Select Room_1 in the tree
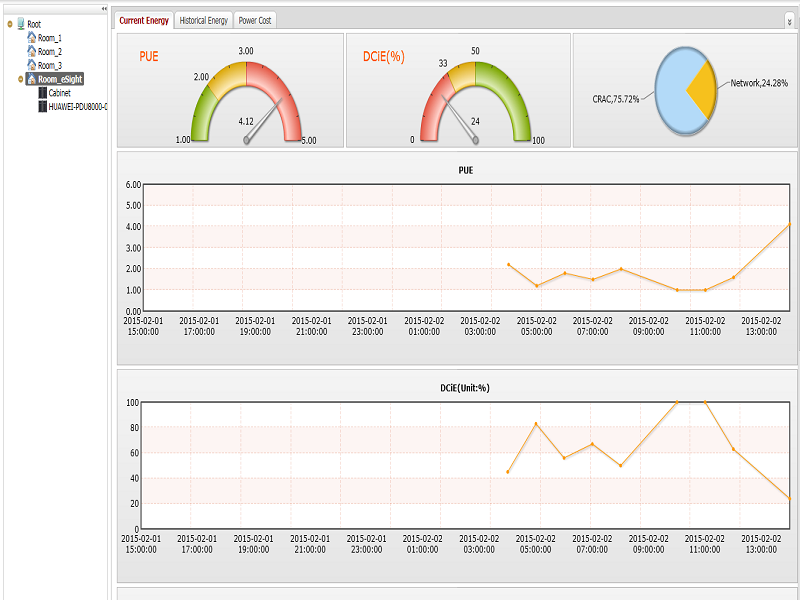 [50, 38]
